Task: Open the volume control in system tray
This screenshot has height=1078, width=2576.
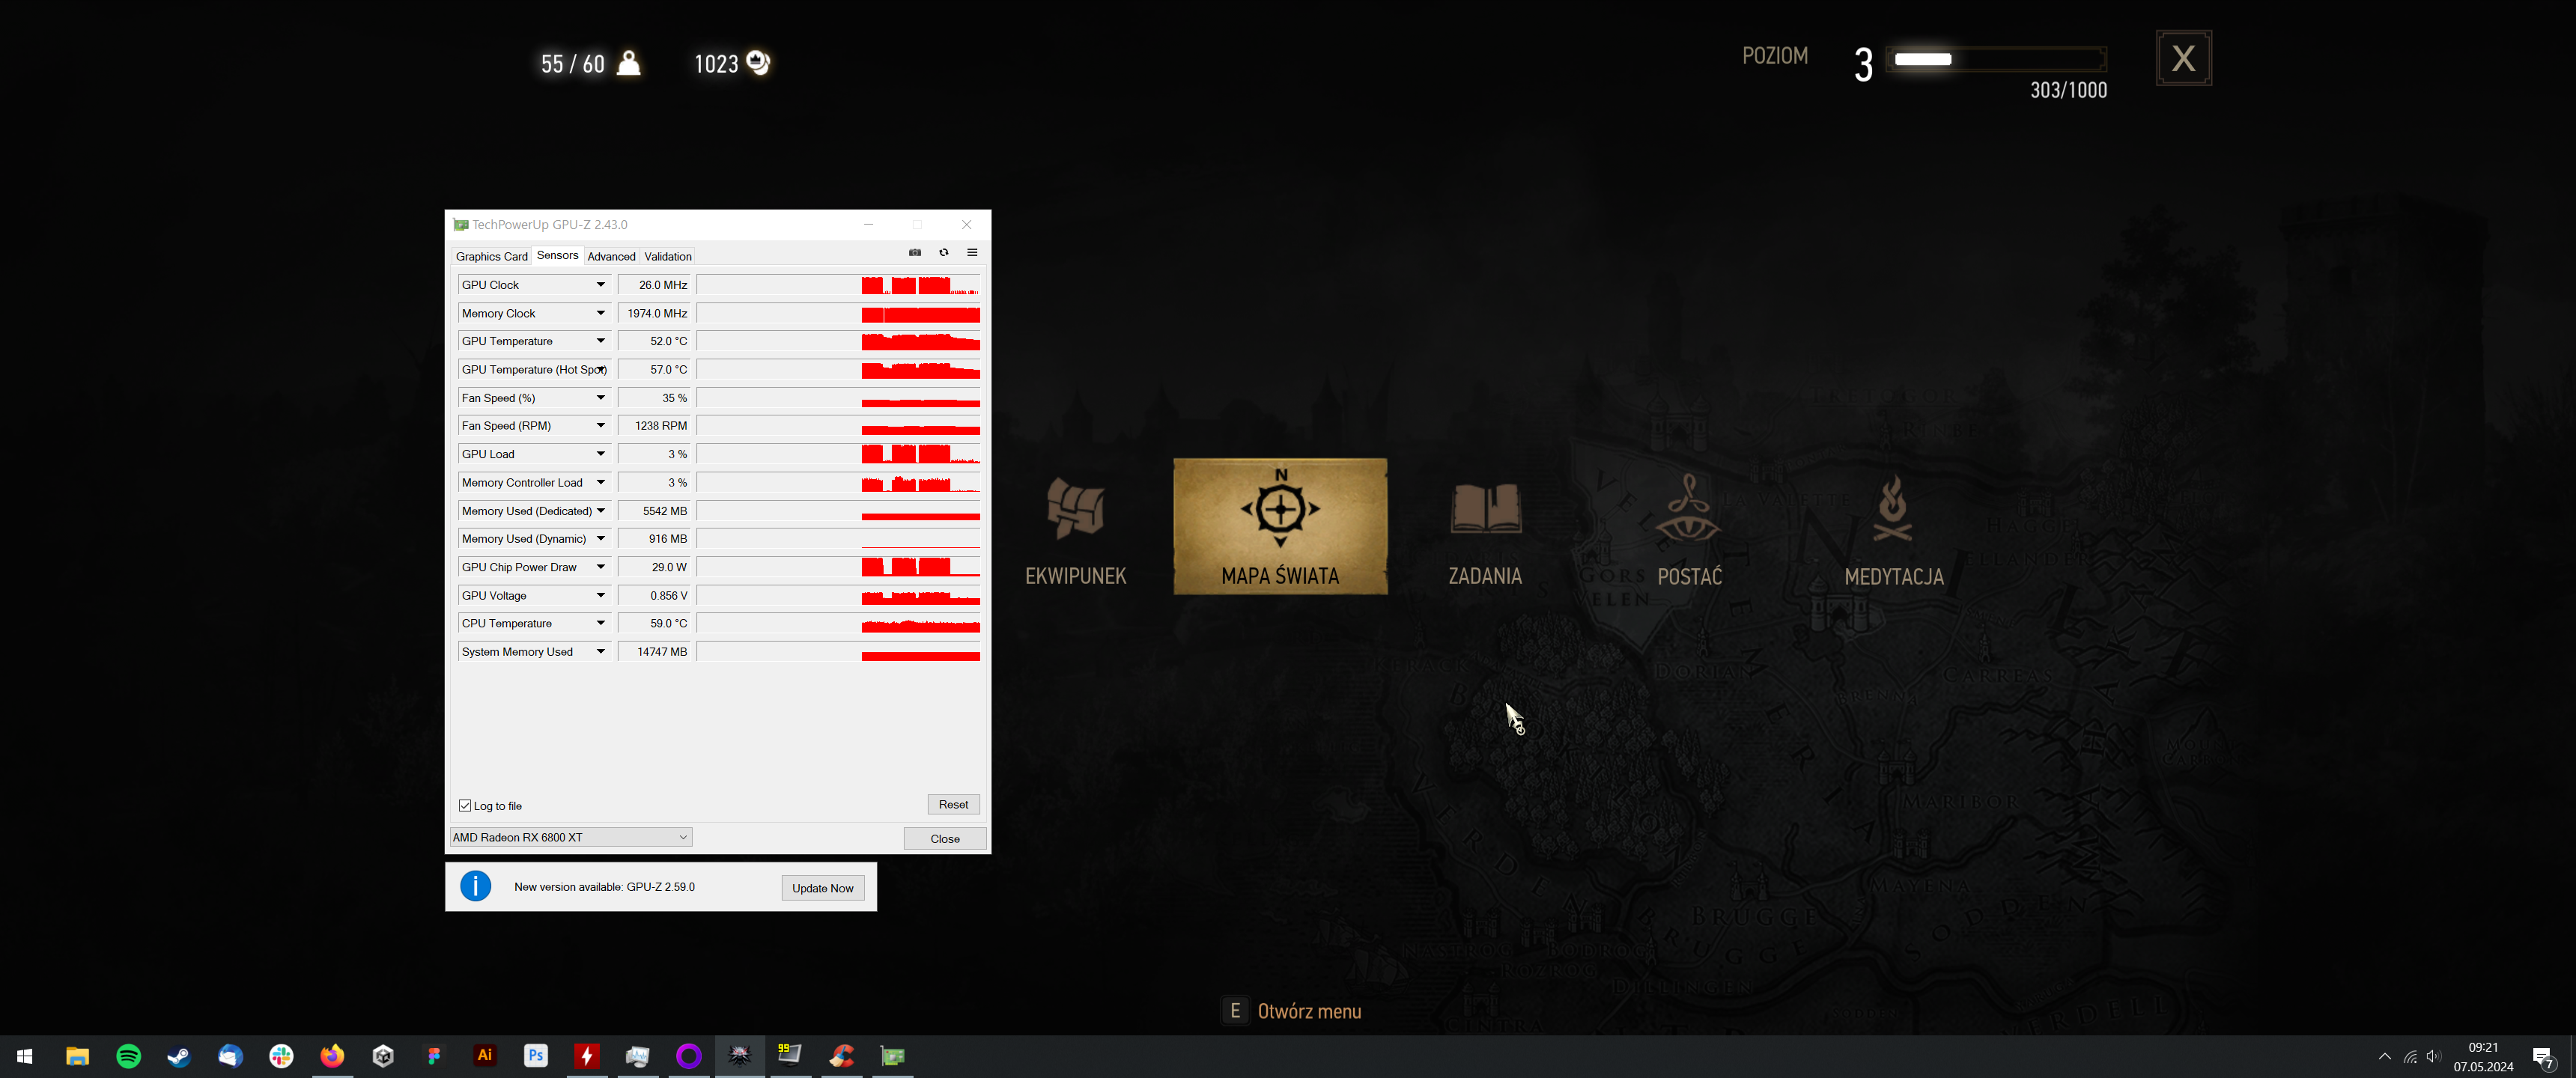Action: (2434, 1056)
